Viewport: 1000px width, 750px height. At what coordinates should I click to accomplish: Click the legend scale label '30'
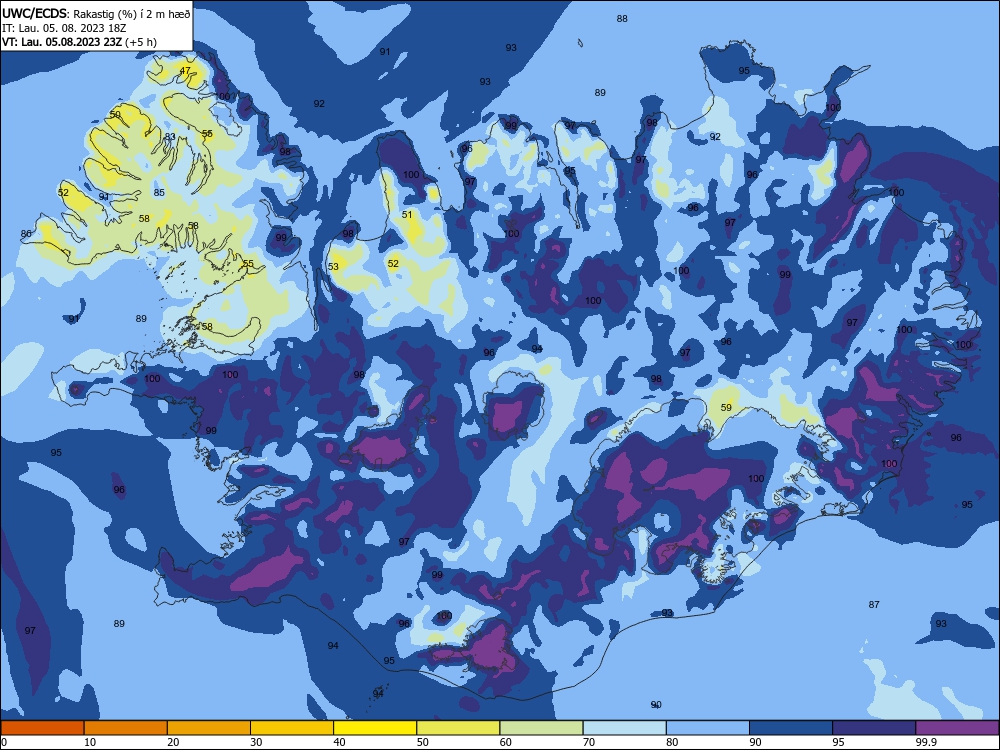pos(256,742)
